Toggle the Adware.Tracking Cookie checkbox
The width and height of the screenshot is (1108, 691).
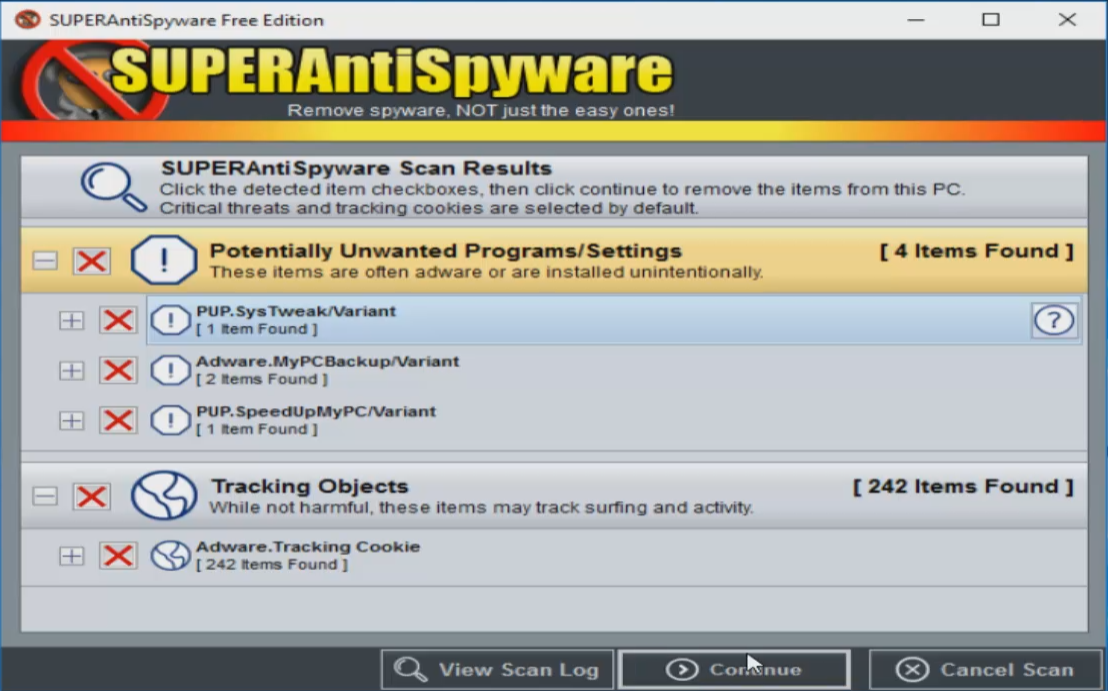(117, 555)
